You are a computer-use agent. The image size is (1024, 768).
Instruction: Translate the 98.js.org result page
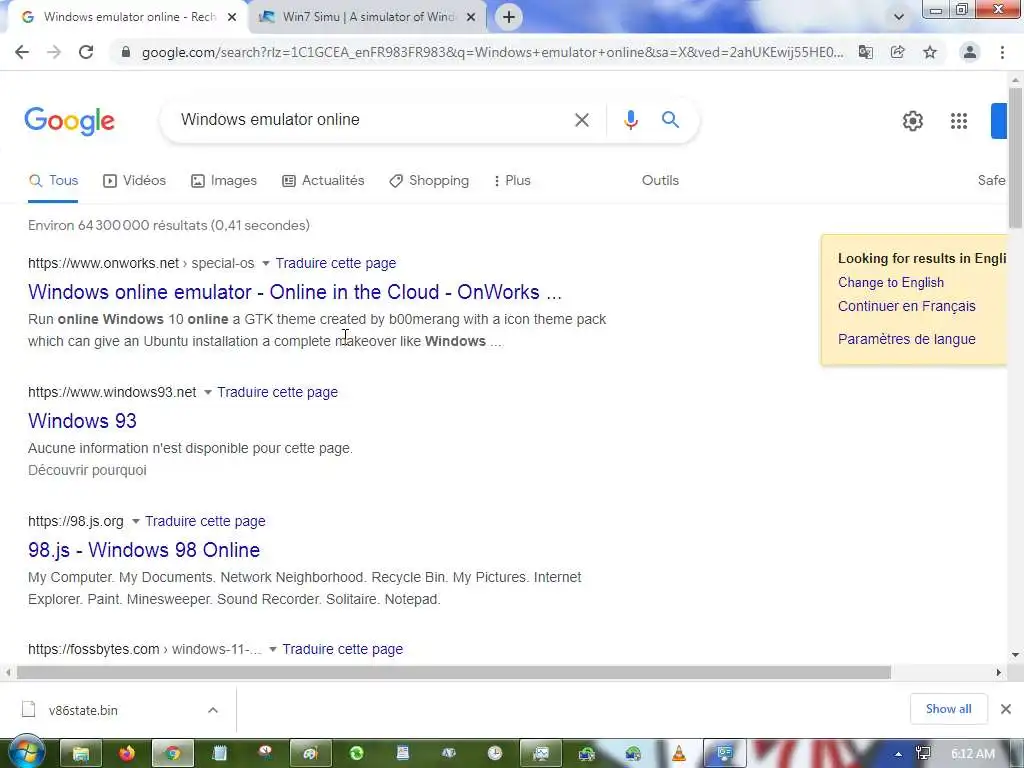(x=205, y=521)
